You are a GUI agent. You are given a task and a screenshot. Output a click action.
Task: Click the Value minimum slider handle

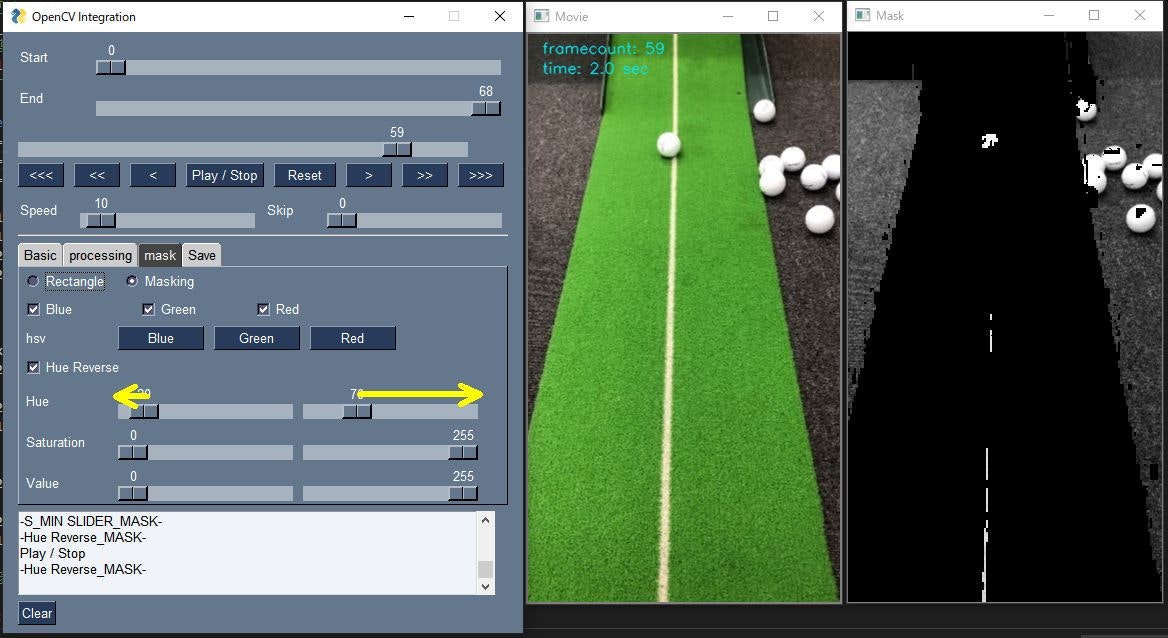133,493
